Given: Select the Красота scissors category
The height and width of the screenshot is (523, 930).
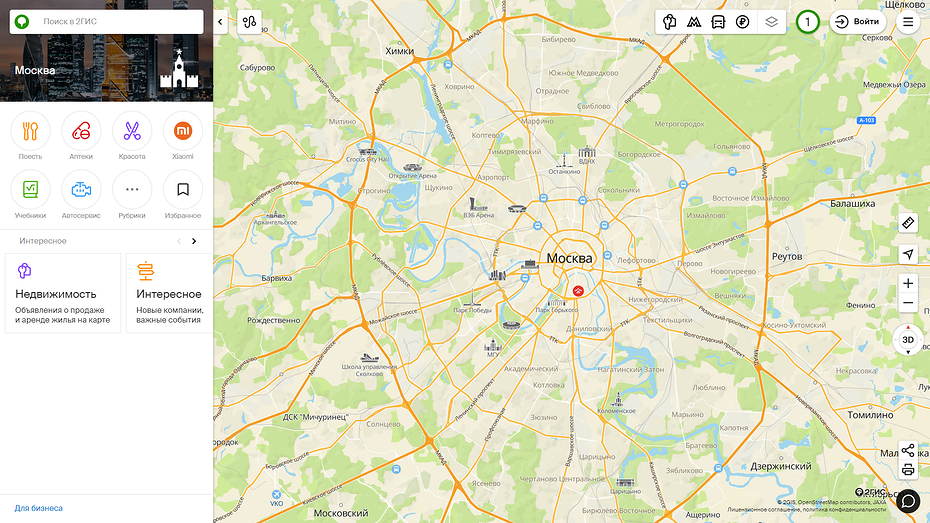Looking at the screenshot, I should click(132, 131).
